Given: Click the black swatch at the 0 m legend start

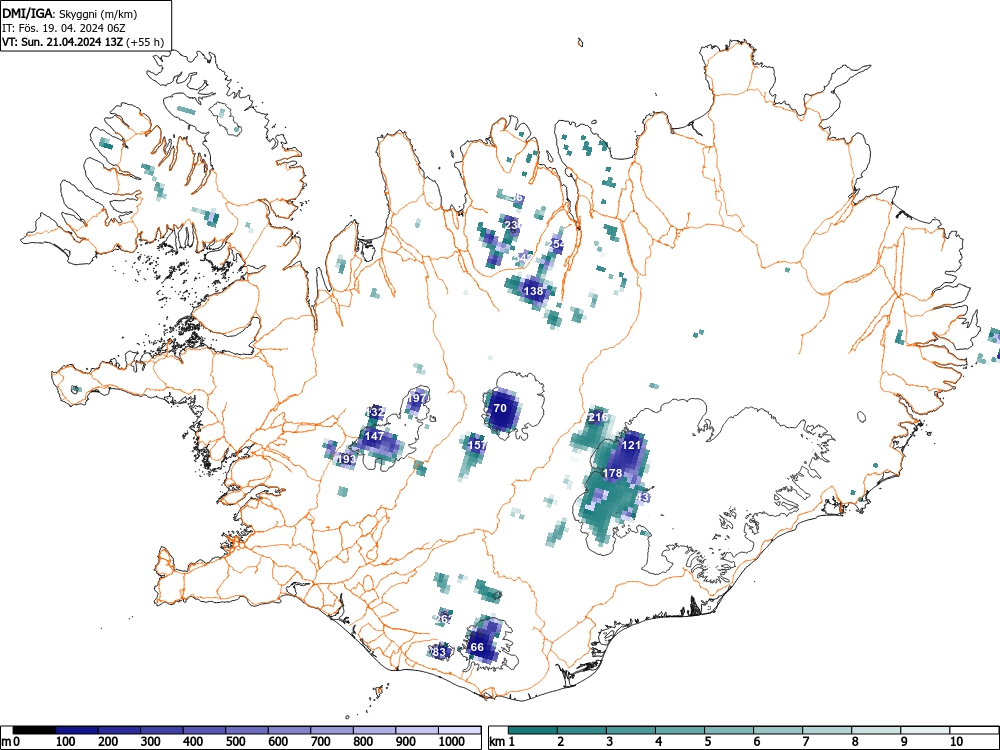Looking at the screenshot, I should (34, 730).
